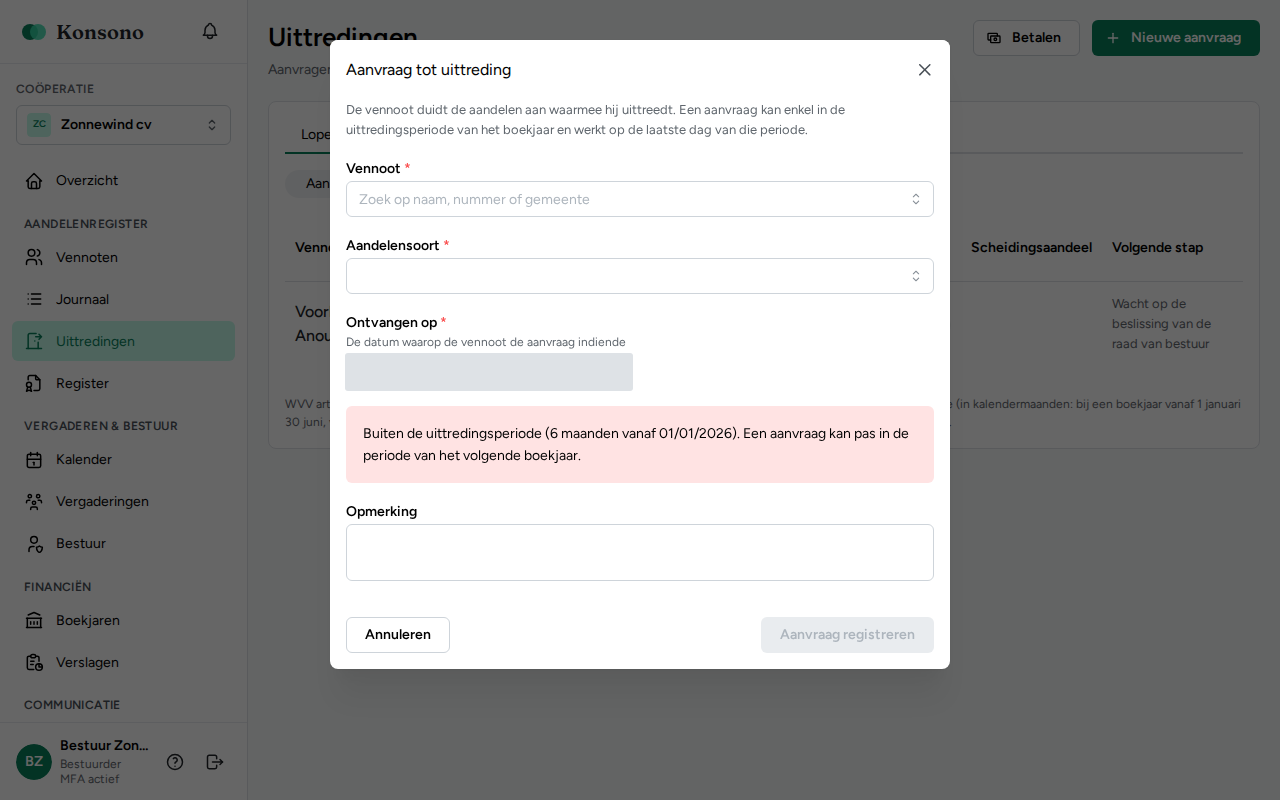Click the logout icon in sidebar footer
Viewport: 1280px width, 800px height.
215,762
